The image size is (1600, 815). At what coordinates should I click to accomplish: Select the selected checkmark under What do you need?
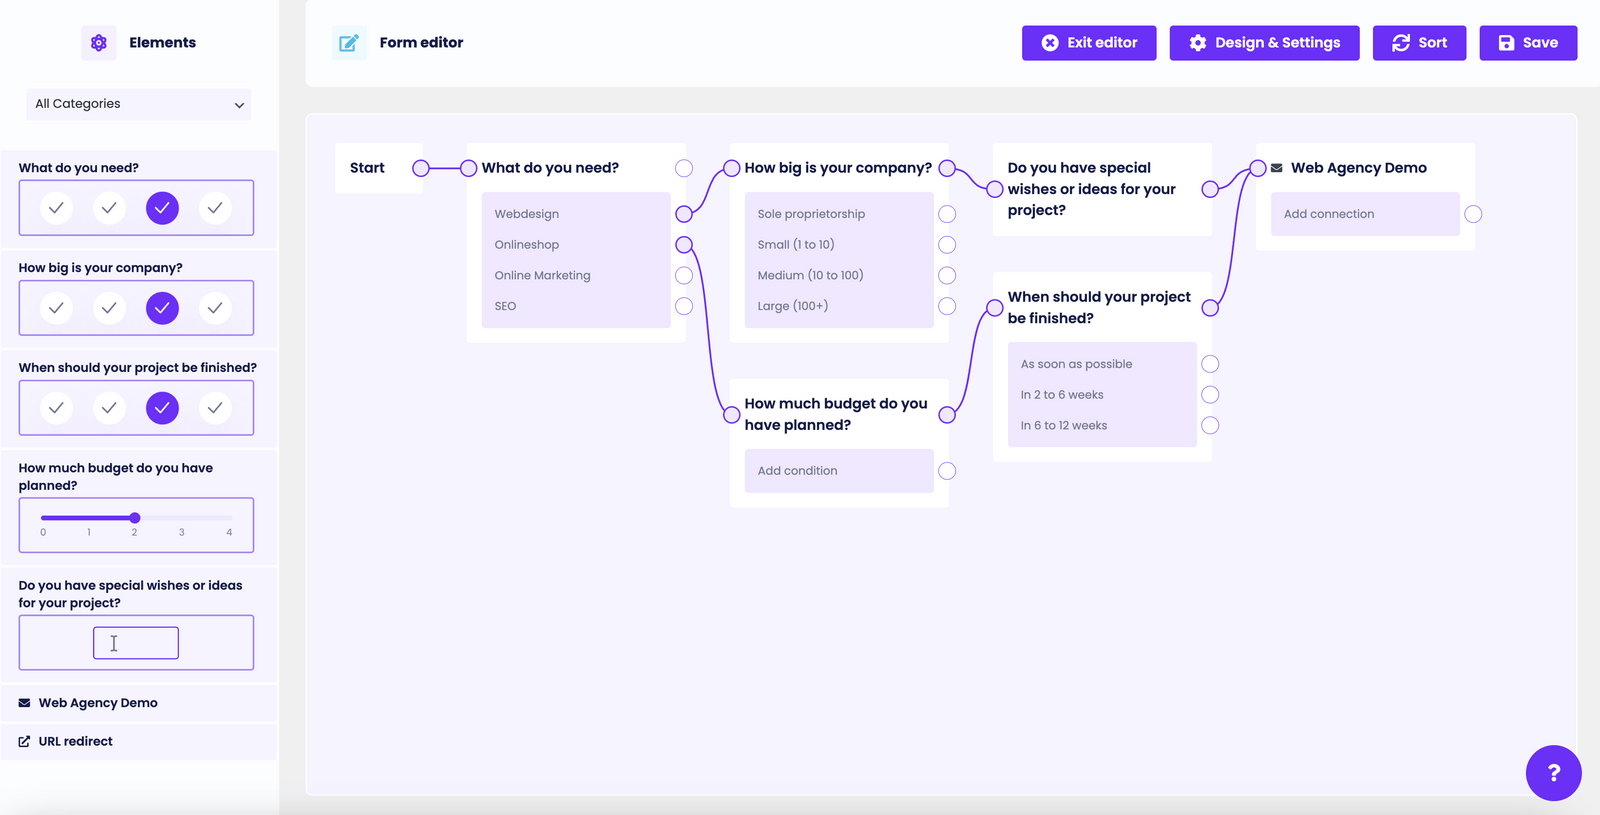[x=162, y=208]
